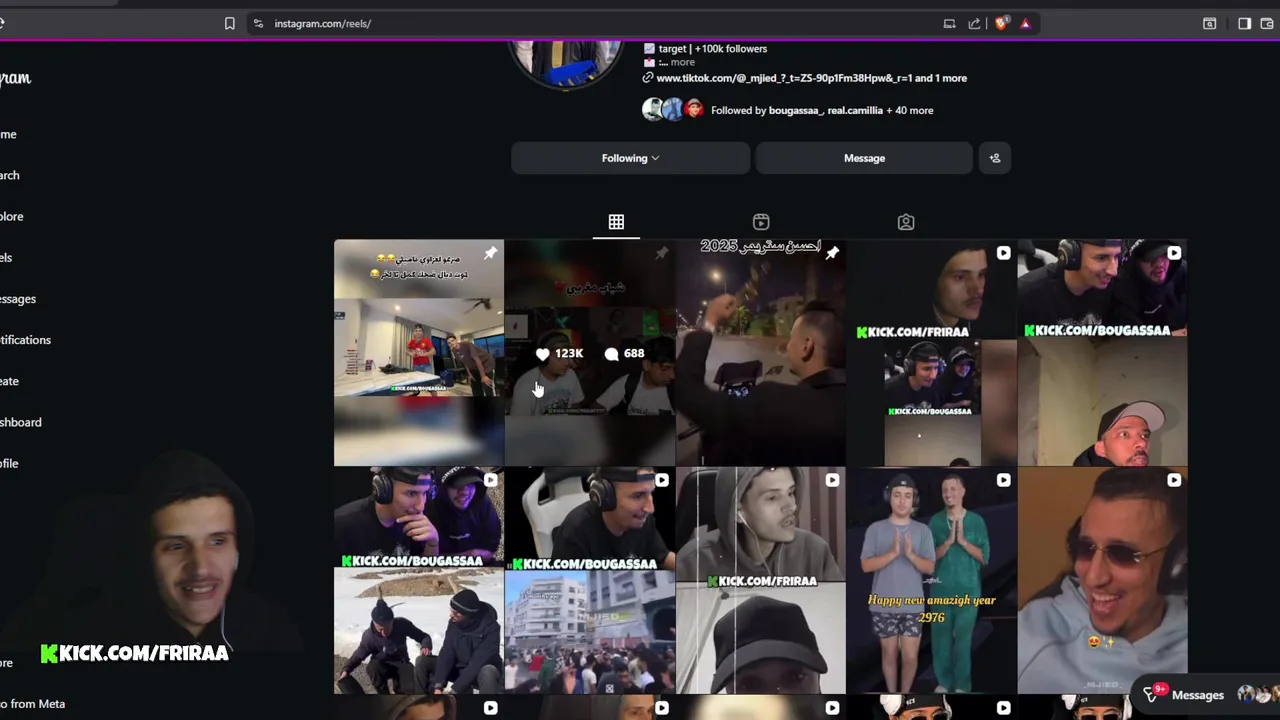This screenshot has height=720, width=1280.
Task: Click the Brave Rewards triangle icon
Action: click(x=1025, y=23)
